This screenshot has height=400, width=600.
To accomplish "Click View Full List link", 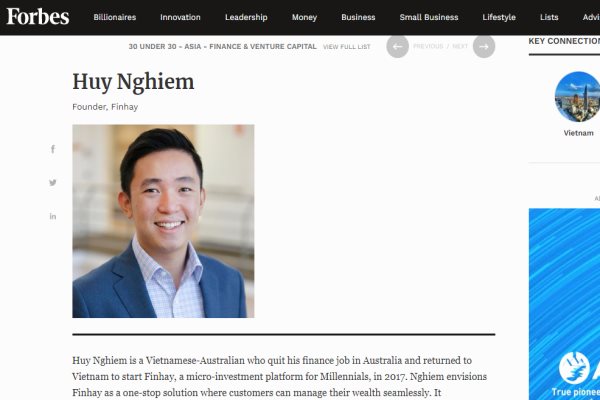I will pos(347,47).
